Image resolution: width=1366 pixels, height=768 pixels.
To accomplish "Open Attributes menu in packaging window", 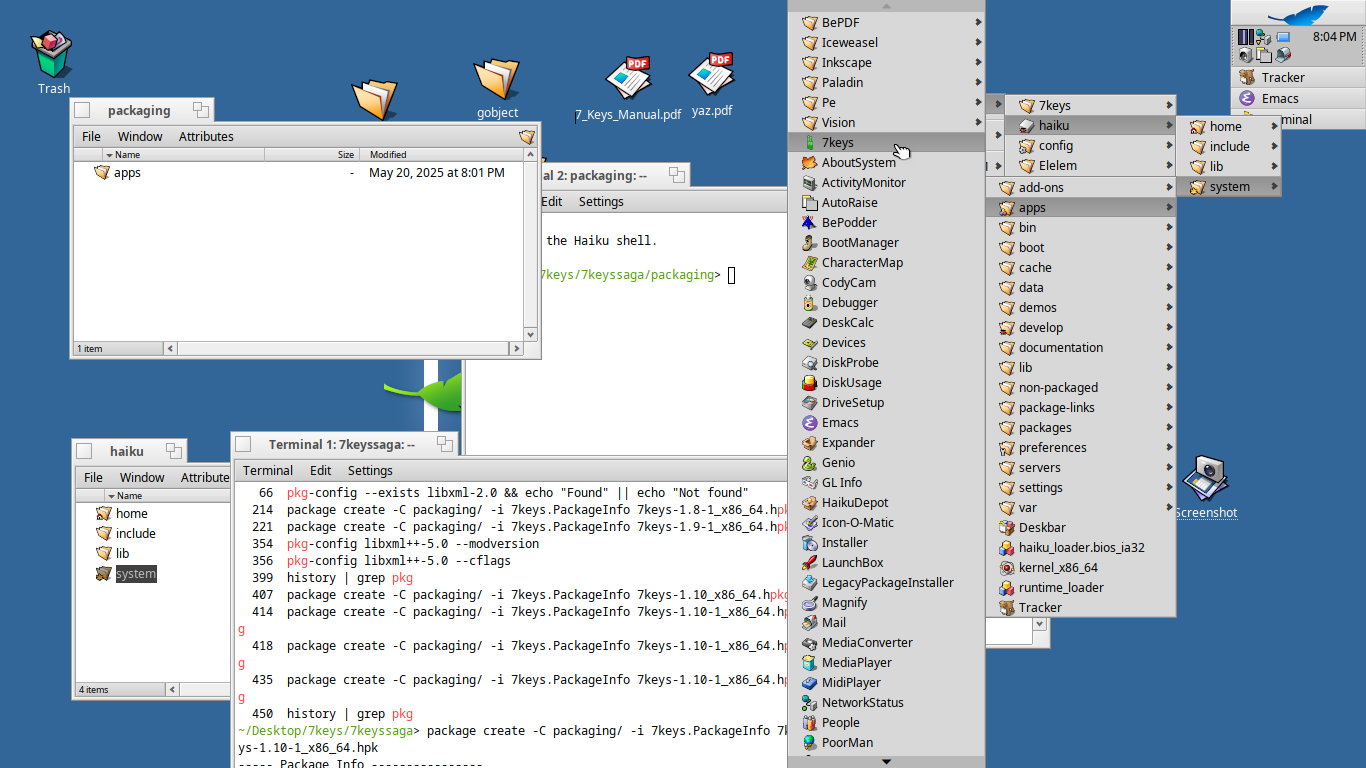I will [206, 137].
